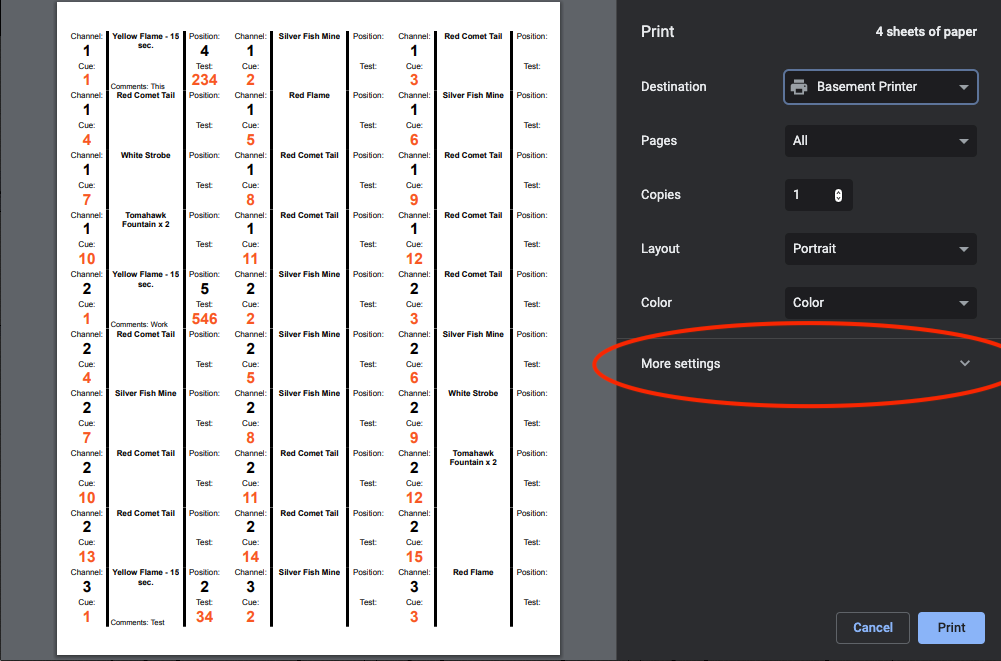Viewport: 1001px width, 661px height.
Task: Click the Copies stepper arrows
Action: pyautogui.click(x=838, y=195)
